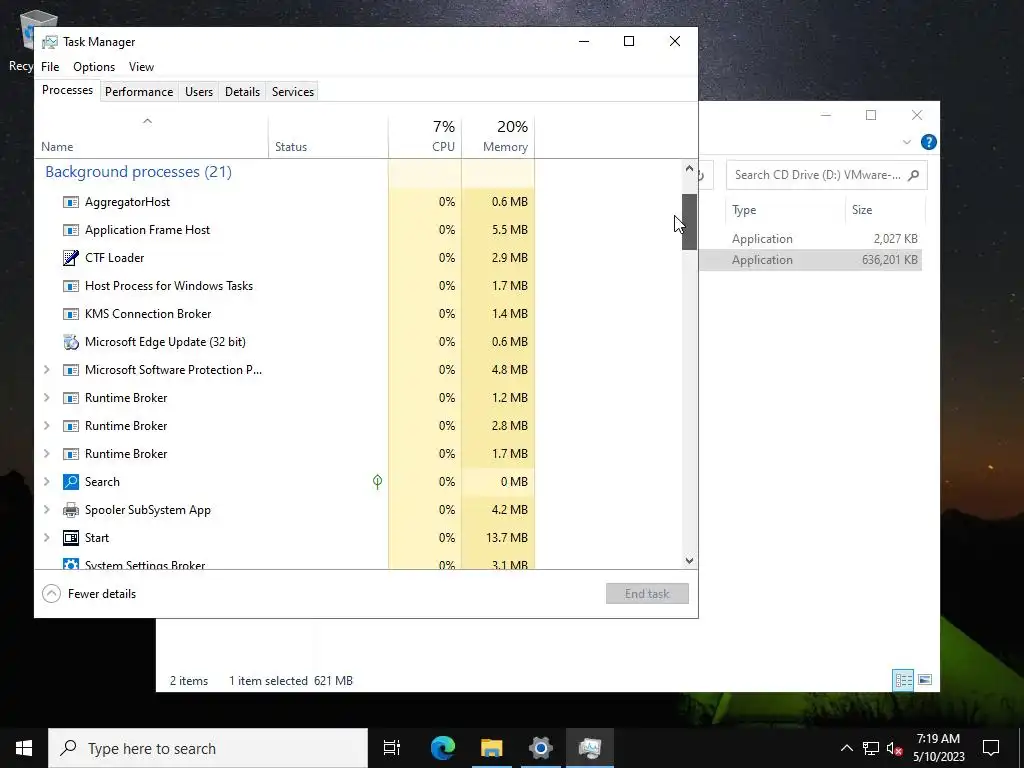The height and width of the screenshot is (768, 1024).
Task: Expand the Start process row
Action: click(47, 538)
